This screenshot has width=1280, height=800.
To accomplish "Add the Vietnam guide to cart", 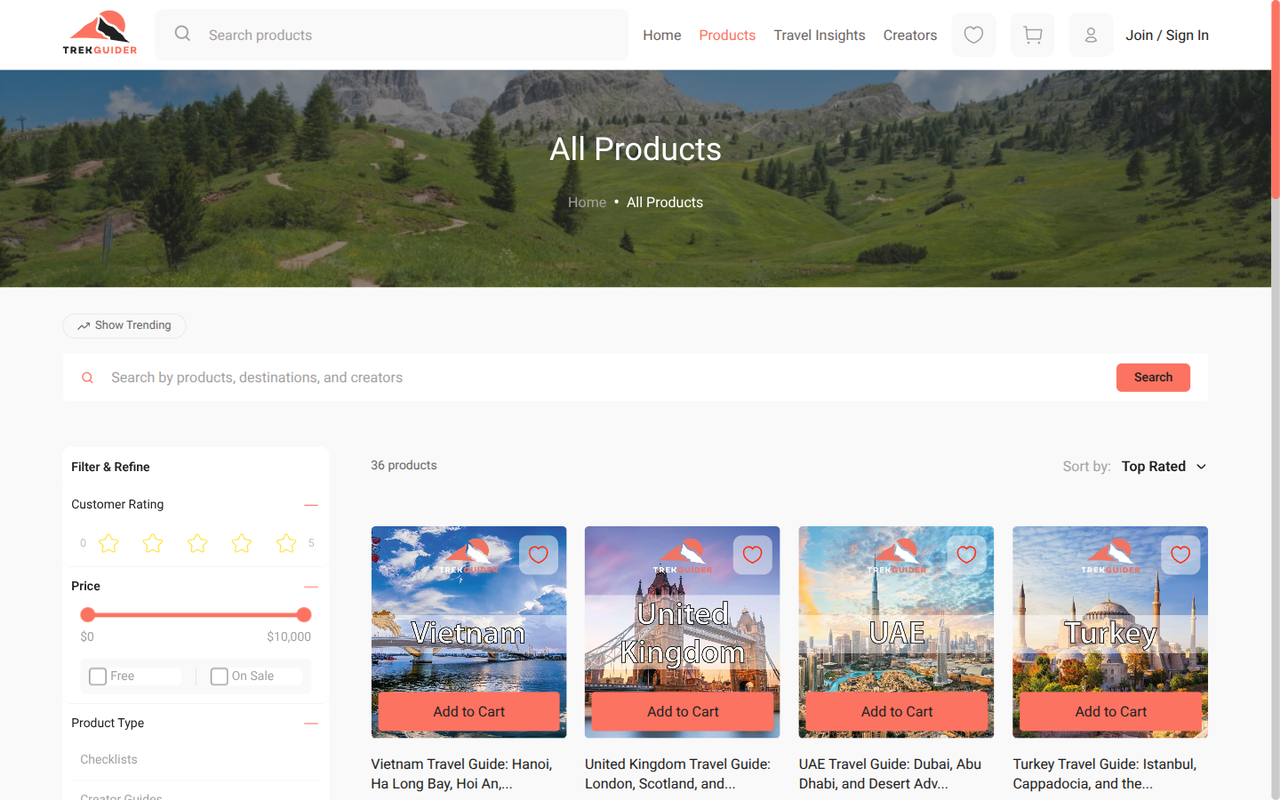I will (469, 712).
